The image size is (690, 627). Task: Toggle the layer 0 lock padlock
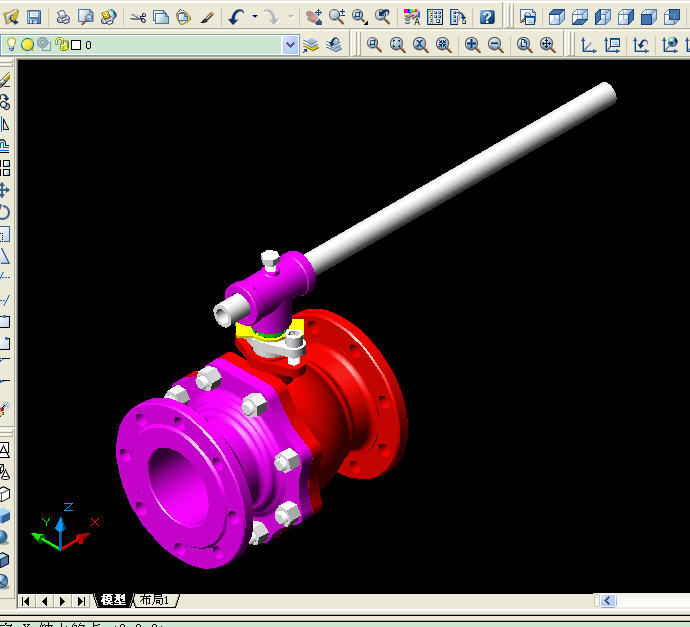[x=62, y=44]
